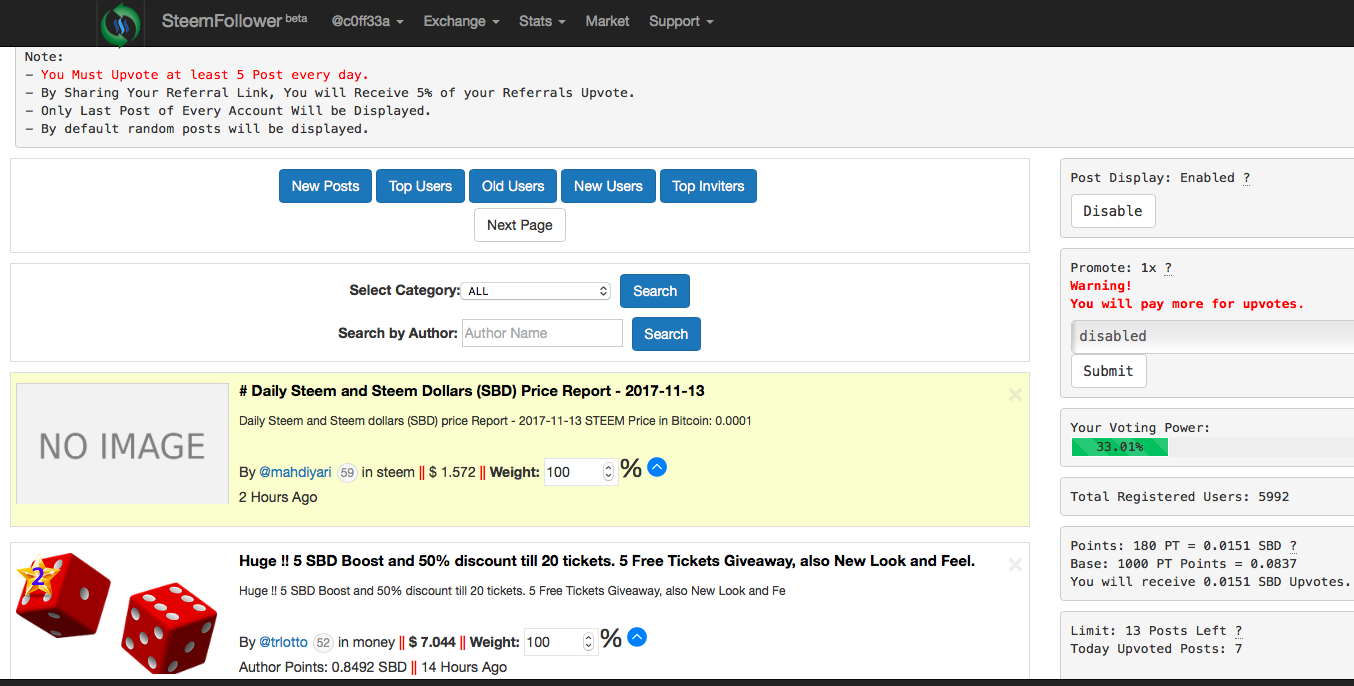Submit the promote setting
The width and height of the screenshot is (1354, 686).
coord(1108,371)
